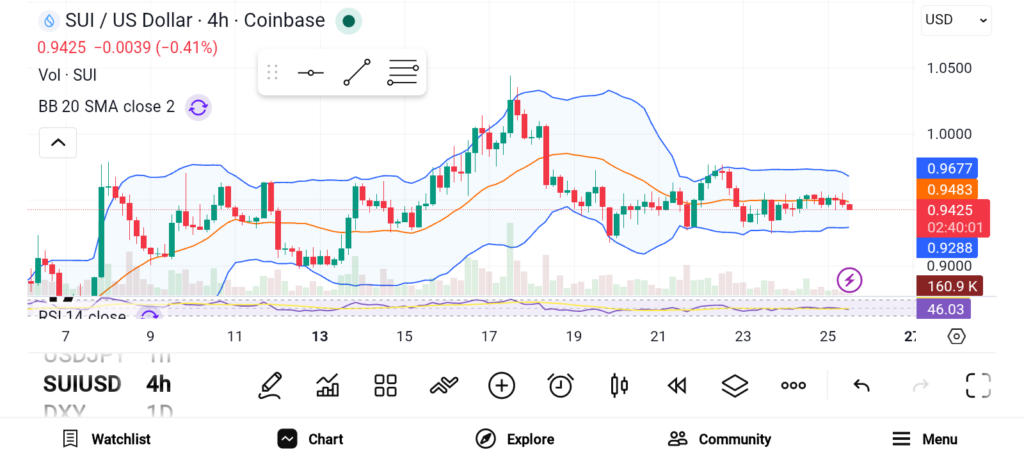The width and height of the screenshot is (1024, 461).
Task: Toggle fullscreen mode for the chart
Action: (x=977, y=385)
